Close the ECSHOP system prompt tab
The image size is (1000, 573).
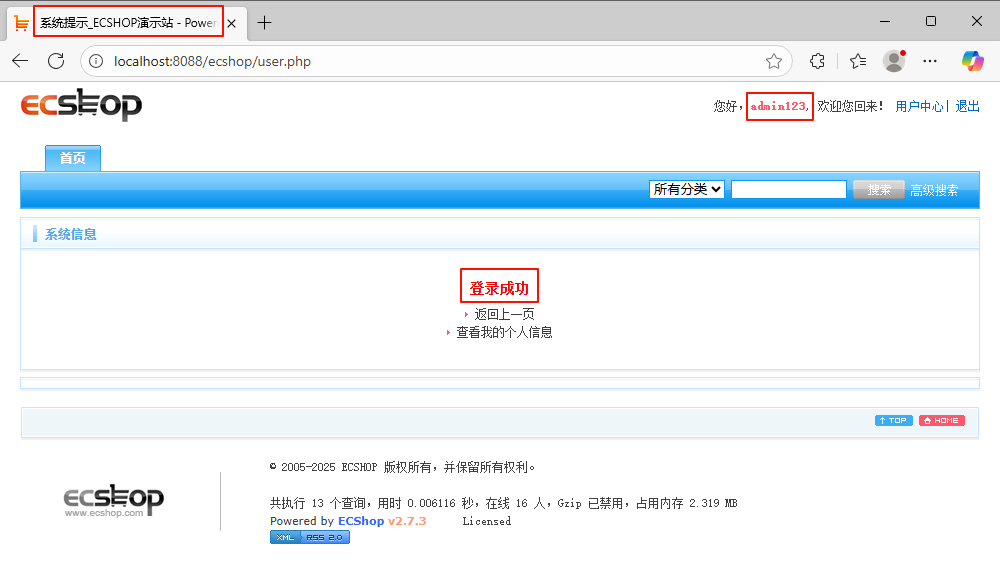(232, 24)
